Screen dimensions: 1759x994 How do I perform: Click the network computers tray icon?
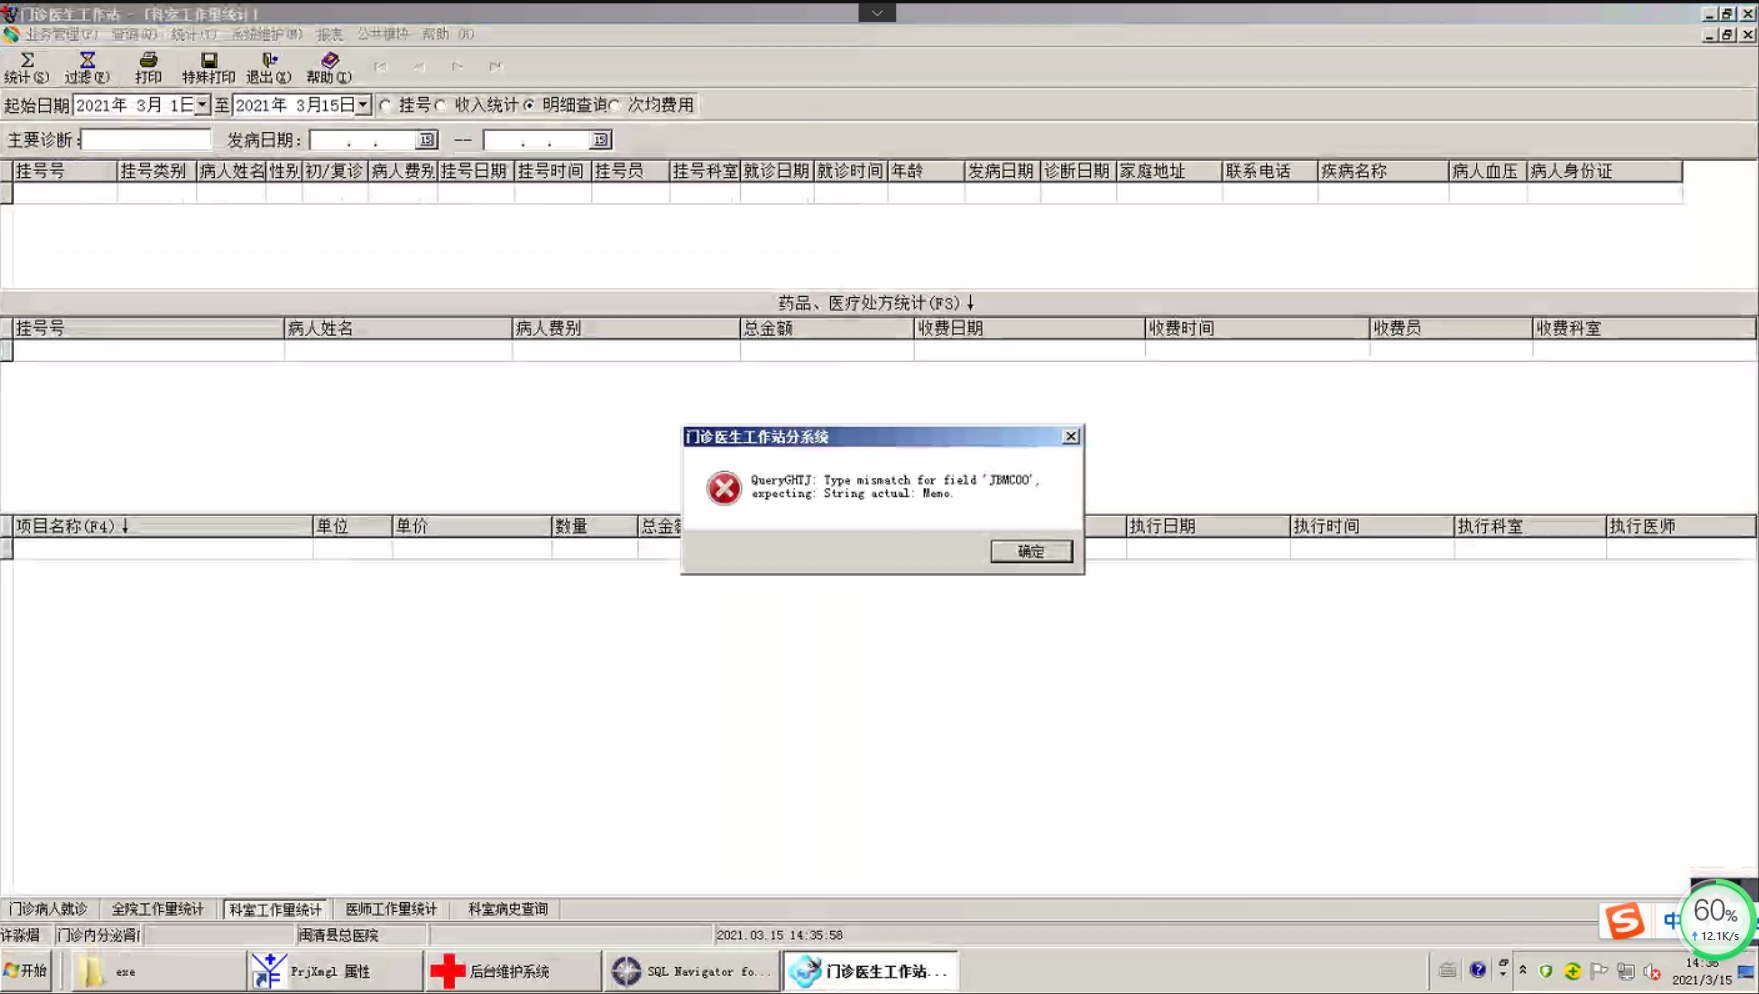(x=1626, y=971)
